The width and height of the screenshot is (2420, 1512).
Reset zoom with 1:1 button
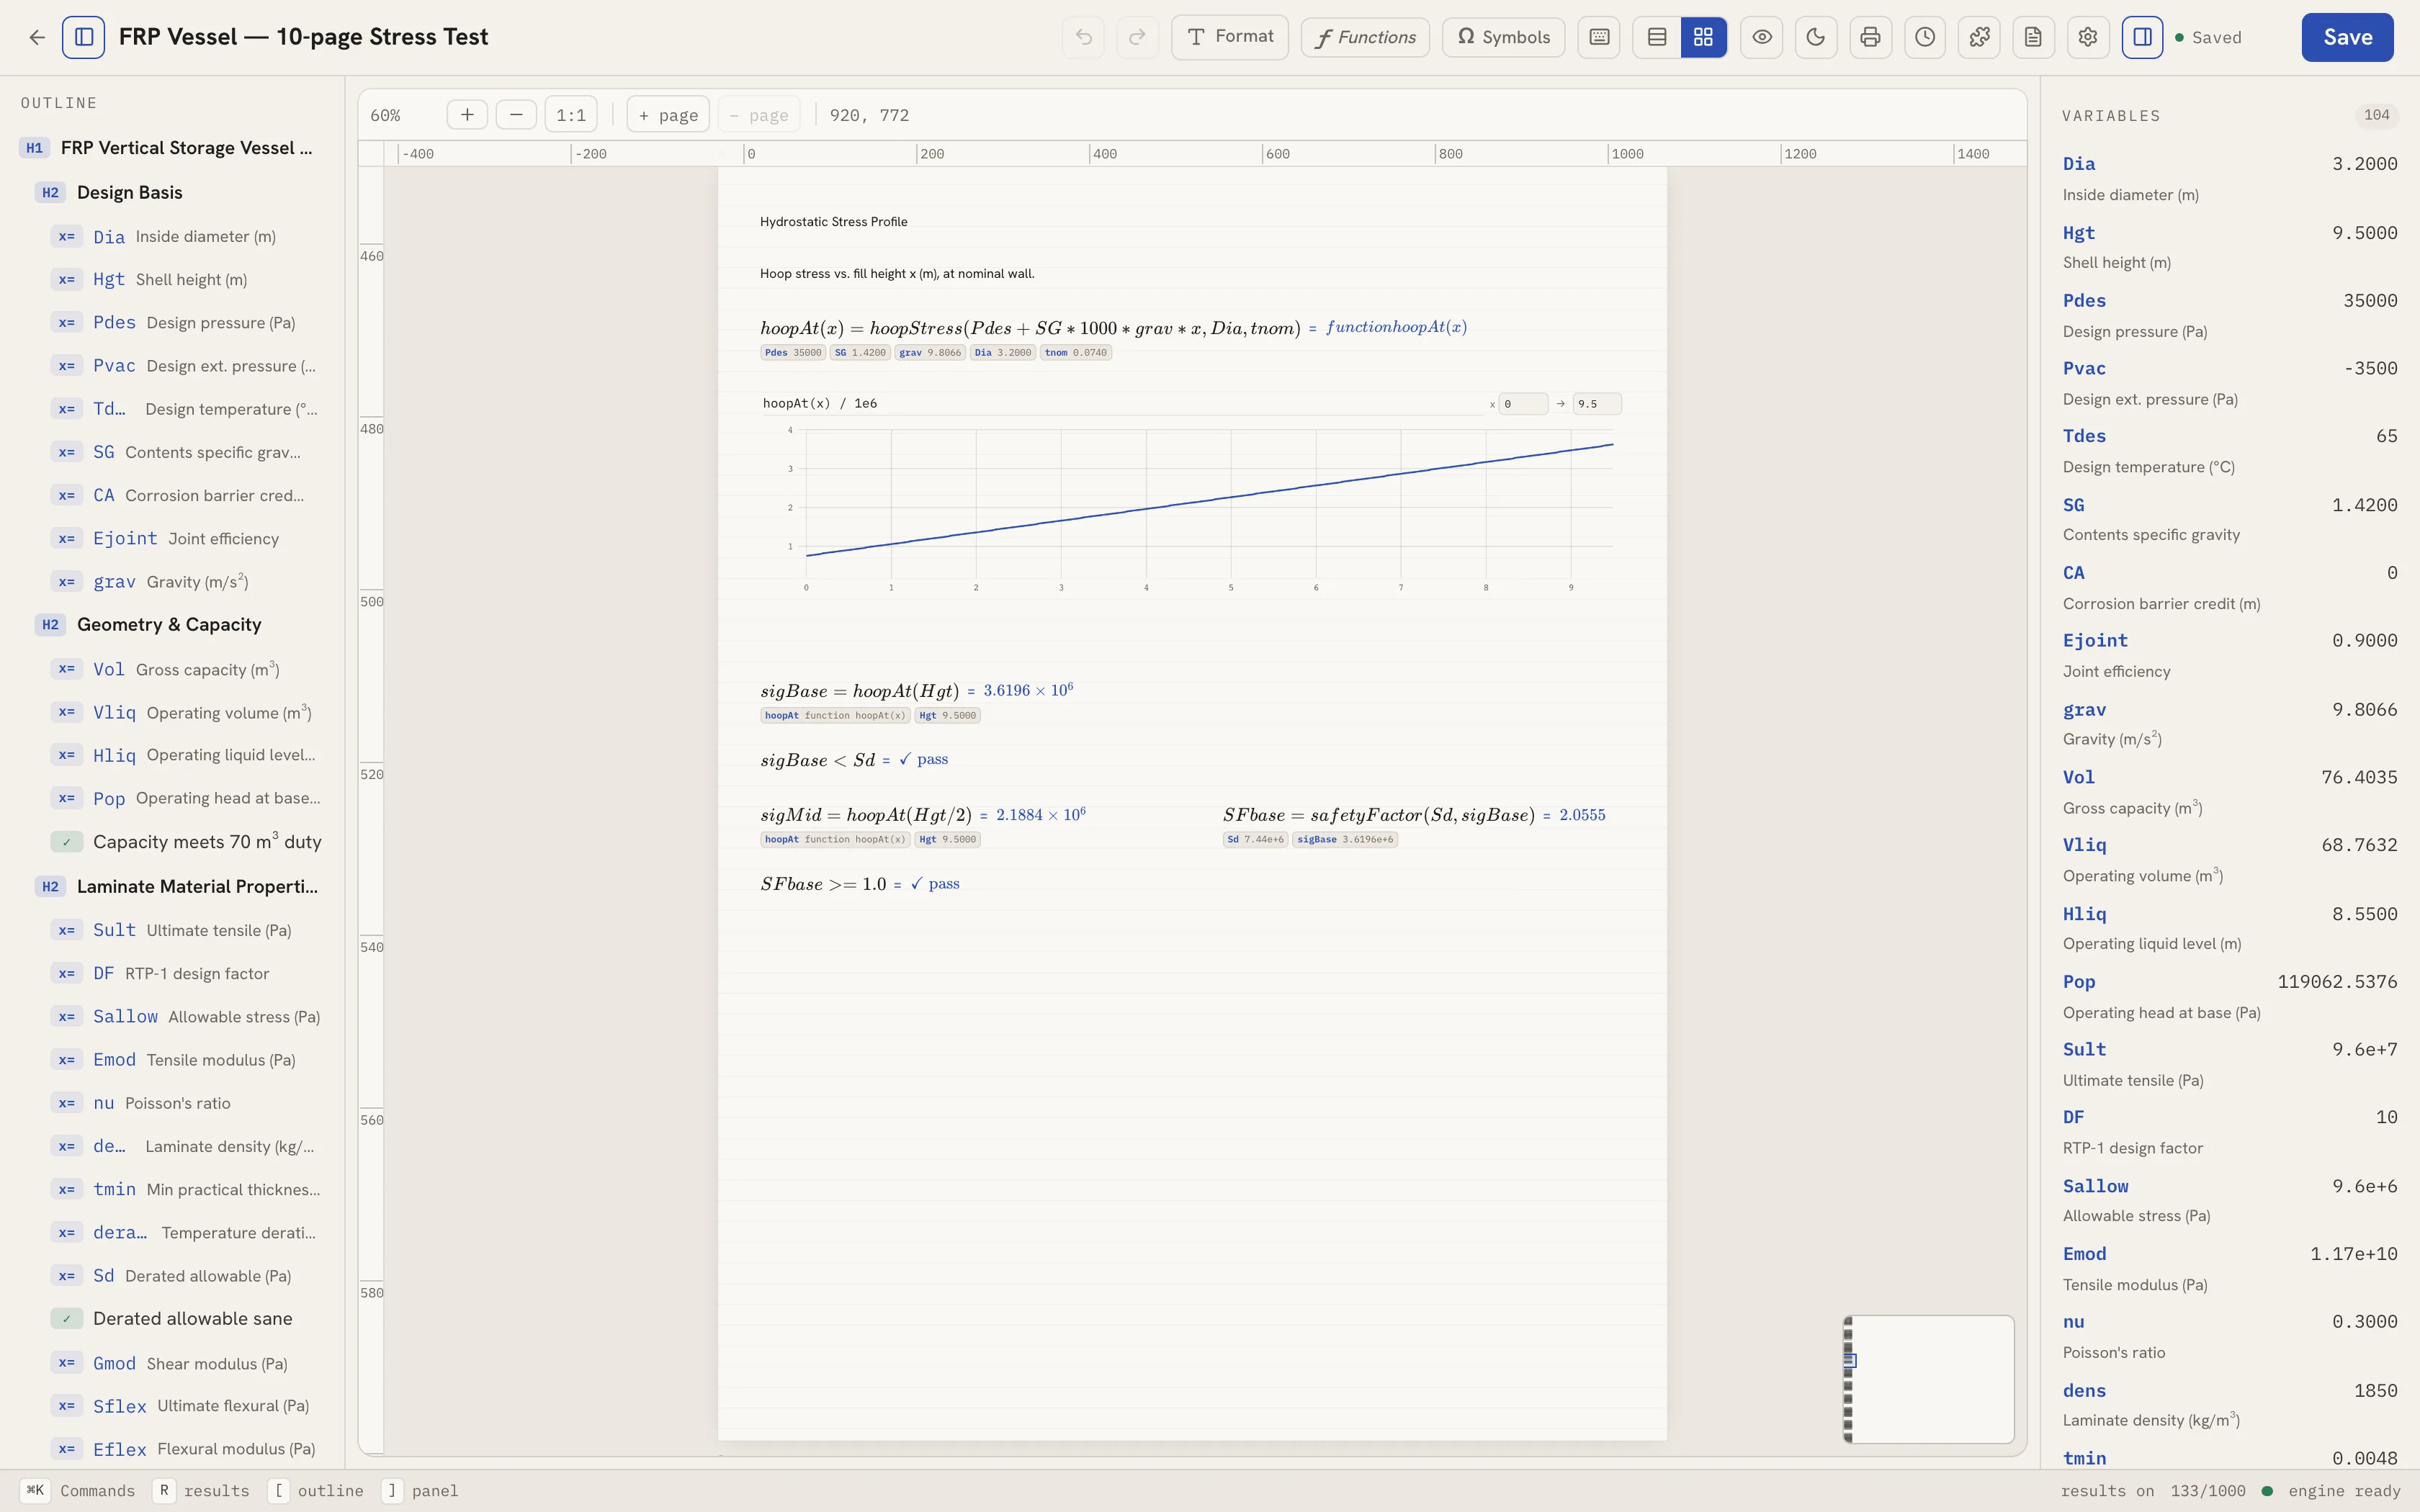click(571, 114)
